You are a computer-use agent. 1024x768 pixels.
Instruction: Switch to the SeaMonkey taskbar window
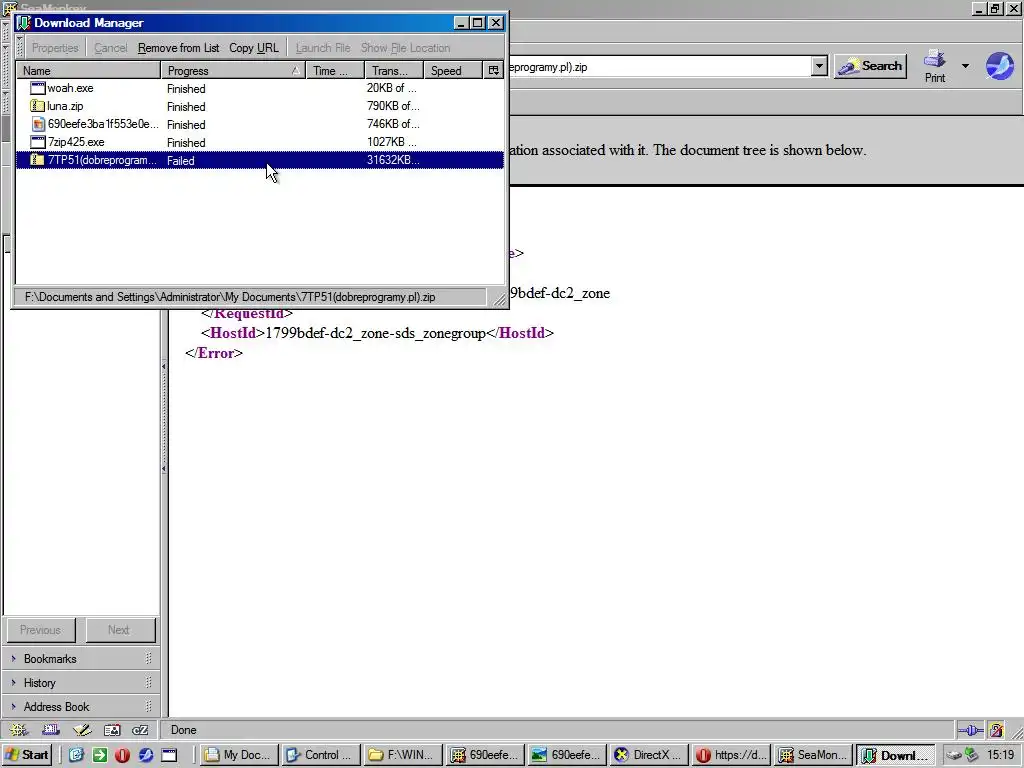point(814,755)
